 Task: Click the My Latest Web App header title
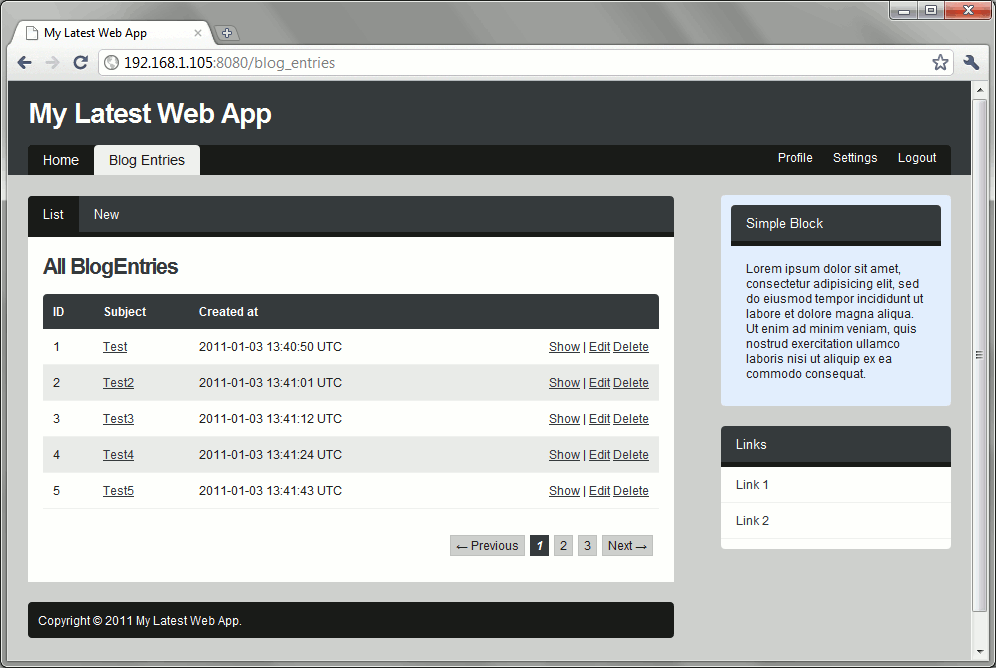point(150,114)
